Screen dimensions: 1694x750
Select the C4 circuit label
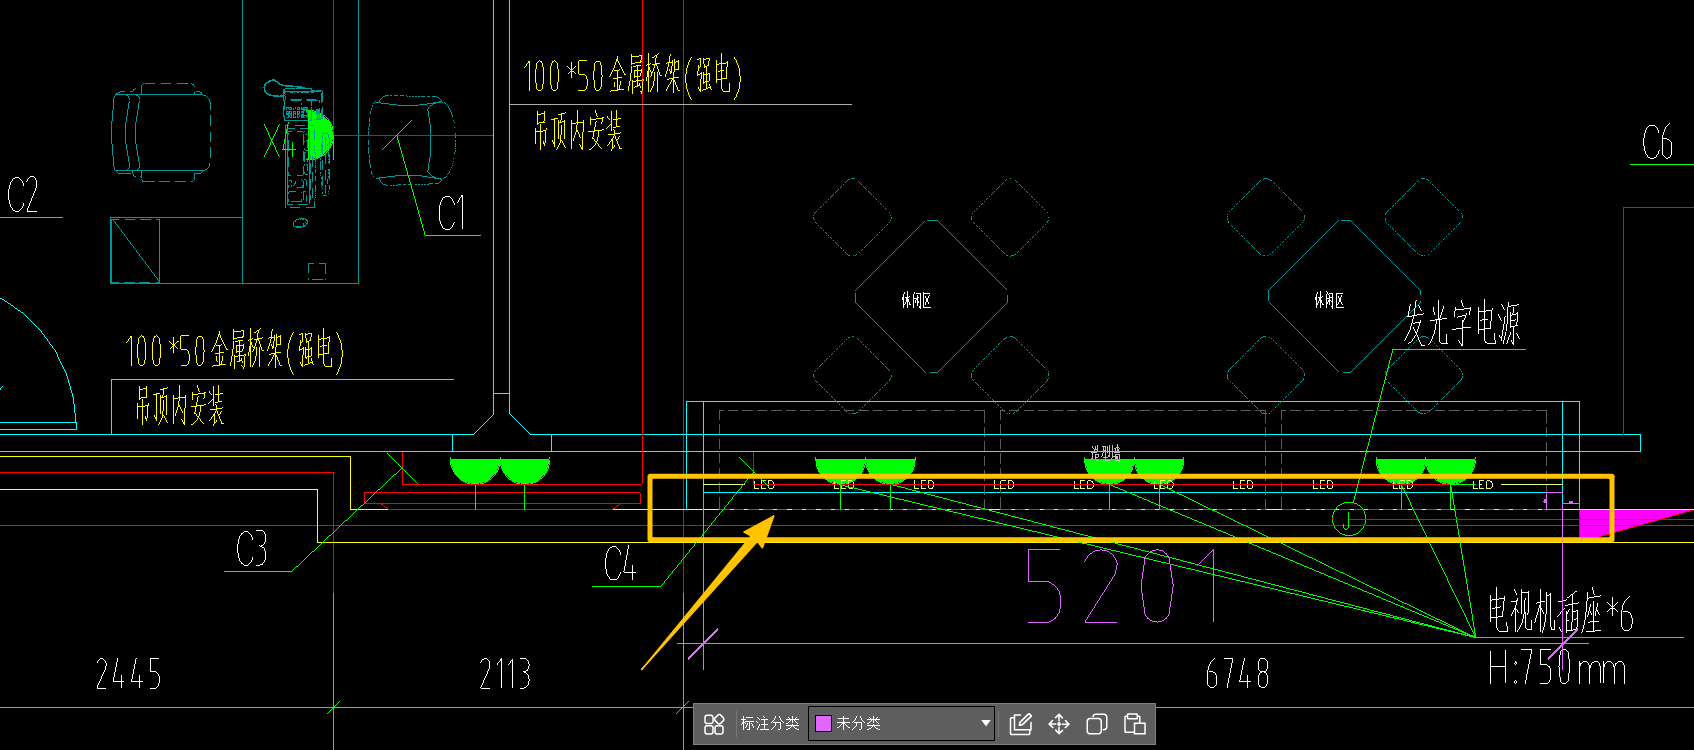pyautogui.click(x=620, y=564)
